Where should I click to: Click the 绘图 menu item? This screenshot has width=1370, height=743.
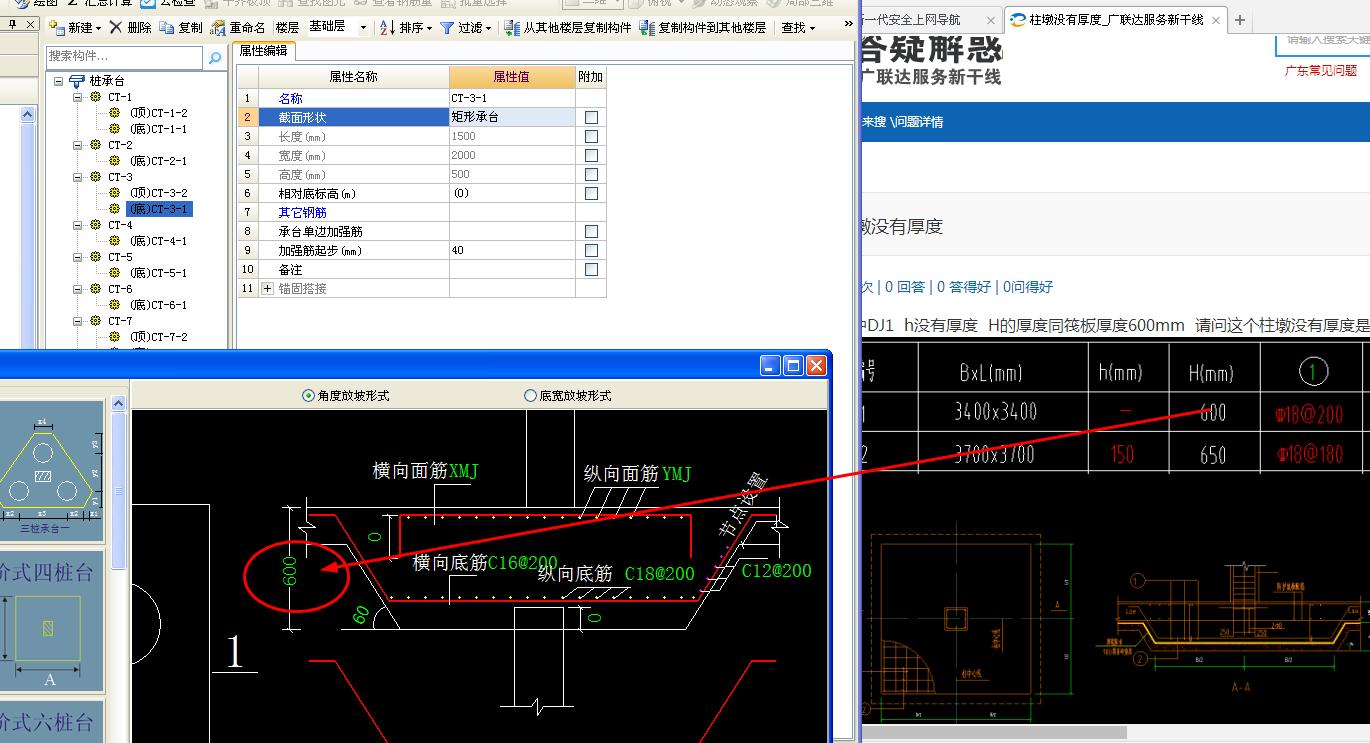point(37,3)
